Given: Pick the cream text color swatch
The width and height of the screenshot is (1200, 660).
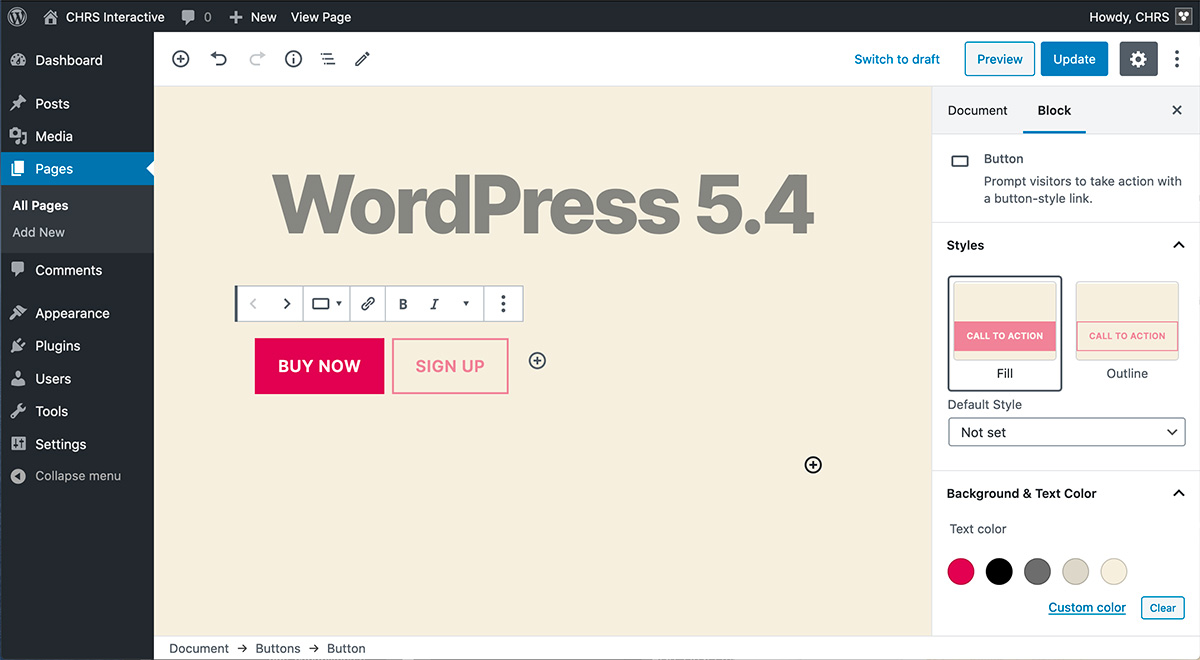Looking at the screenshot, I should (x=1114, y=572).
